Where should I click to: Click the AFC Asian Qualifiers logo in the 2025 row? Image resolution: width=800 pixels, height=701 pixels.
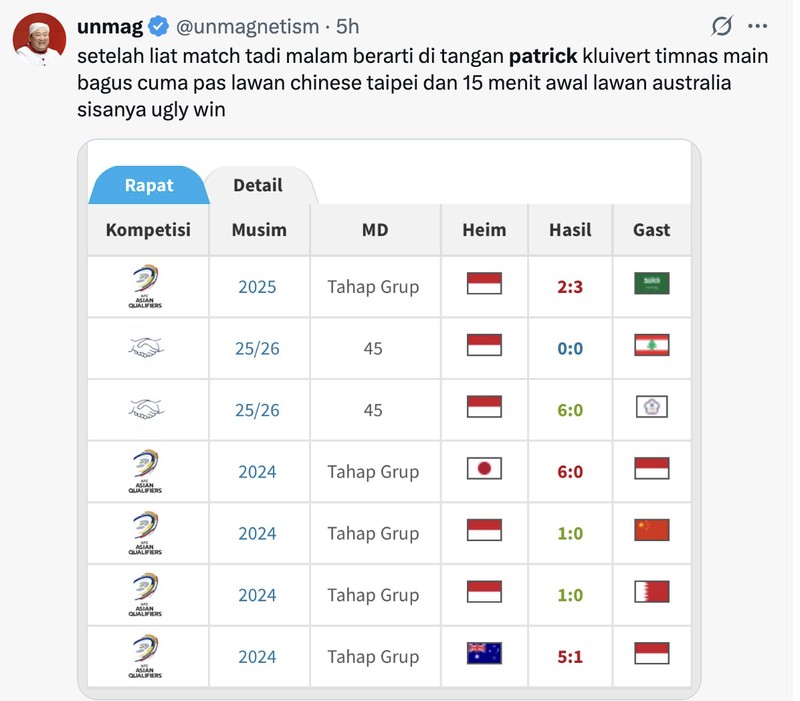tap(147, 286)
